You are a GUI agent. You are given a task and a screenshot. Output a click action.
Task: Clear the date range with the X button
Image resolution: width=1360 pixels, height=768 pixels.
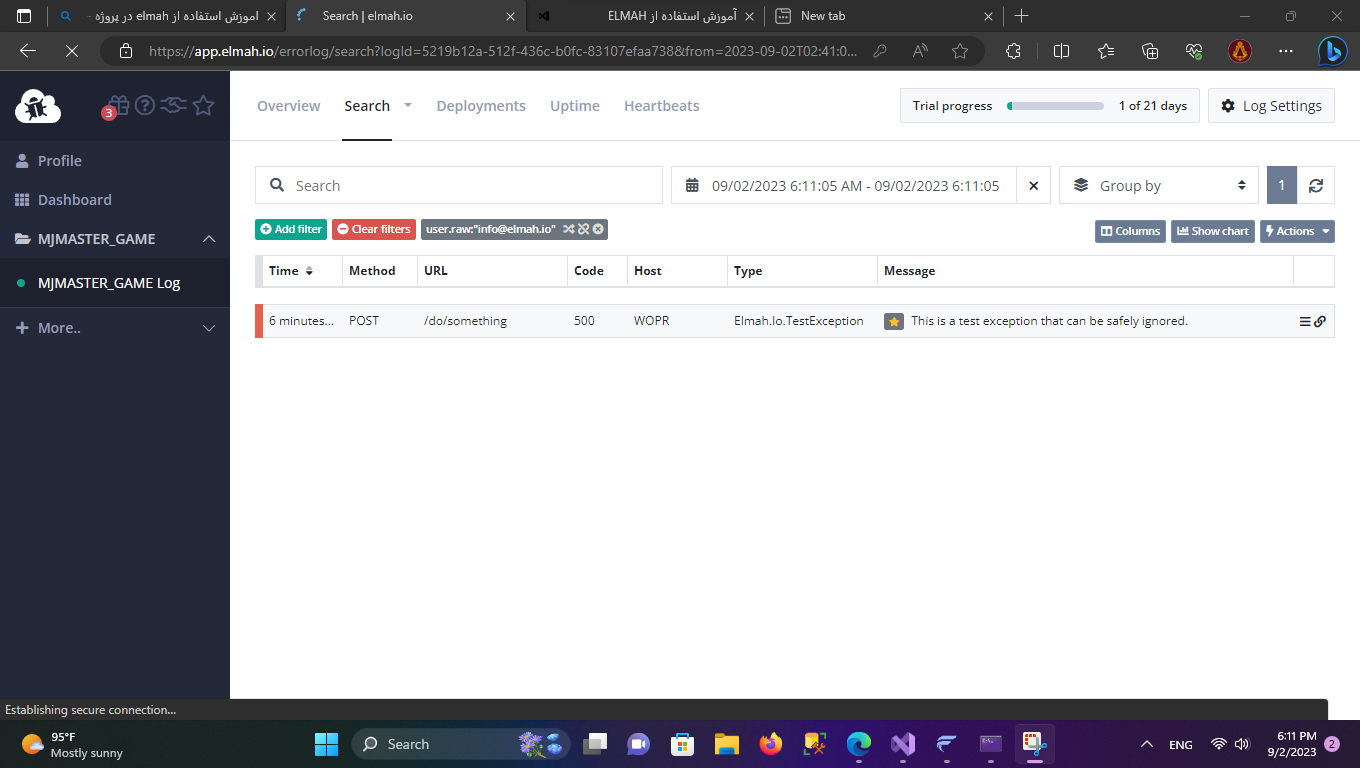1034,185
